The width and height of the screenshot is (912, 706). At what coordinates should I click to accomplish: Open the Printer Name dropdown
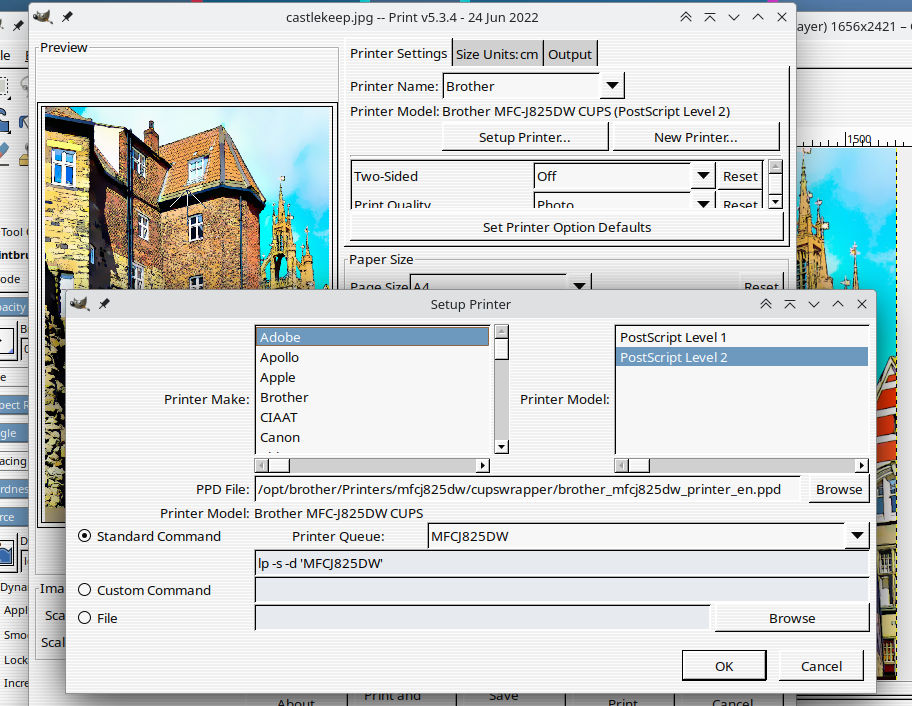click(x=613, y=86)
